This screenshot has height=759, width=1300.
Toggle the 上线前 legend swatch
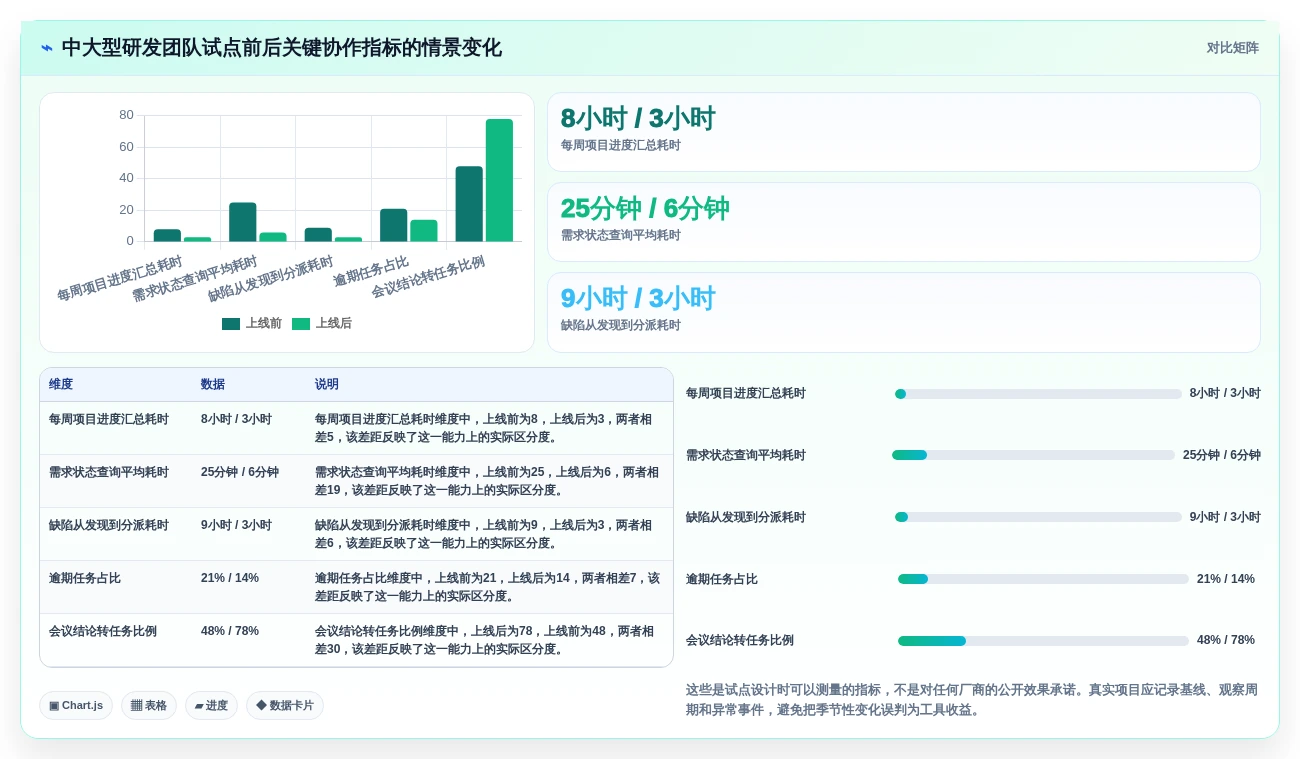(231, 323)
